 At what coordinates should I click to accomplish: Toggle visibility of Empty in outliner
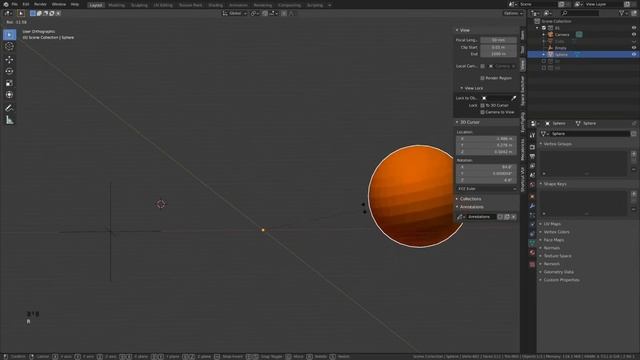point(634,48)
